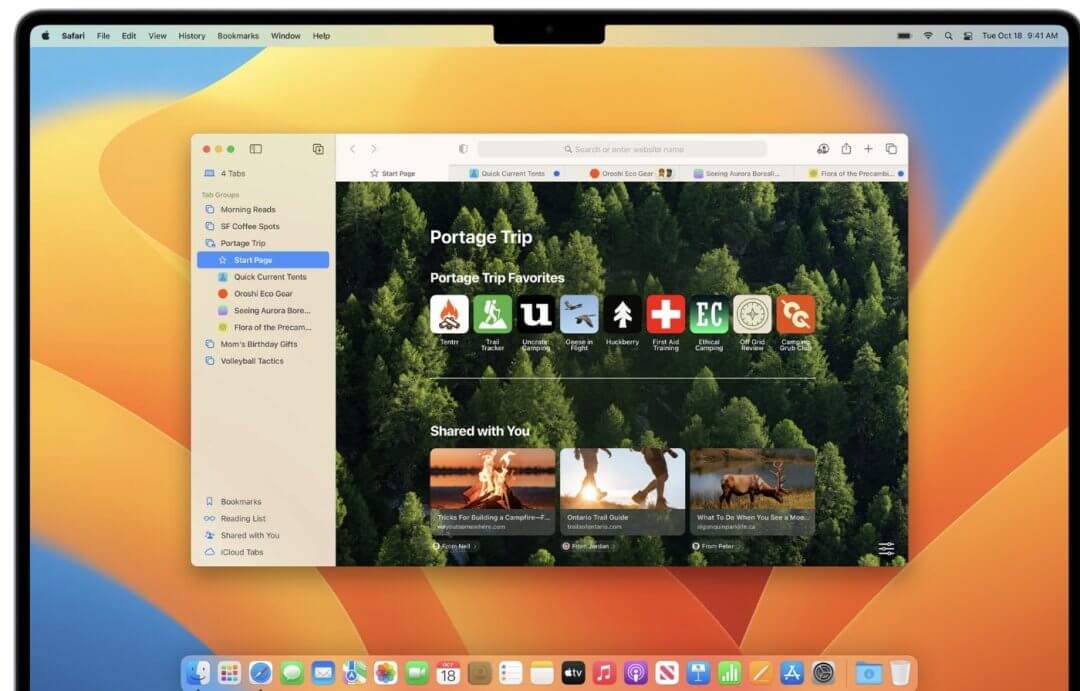Expand the Volleyball Tactics tab group
This screenshot has height=691, width=1080.
tap(252, 361)
